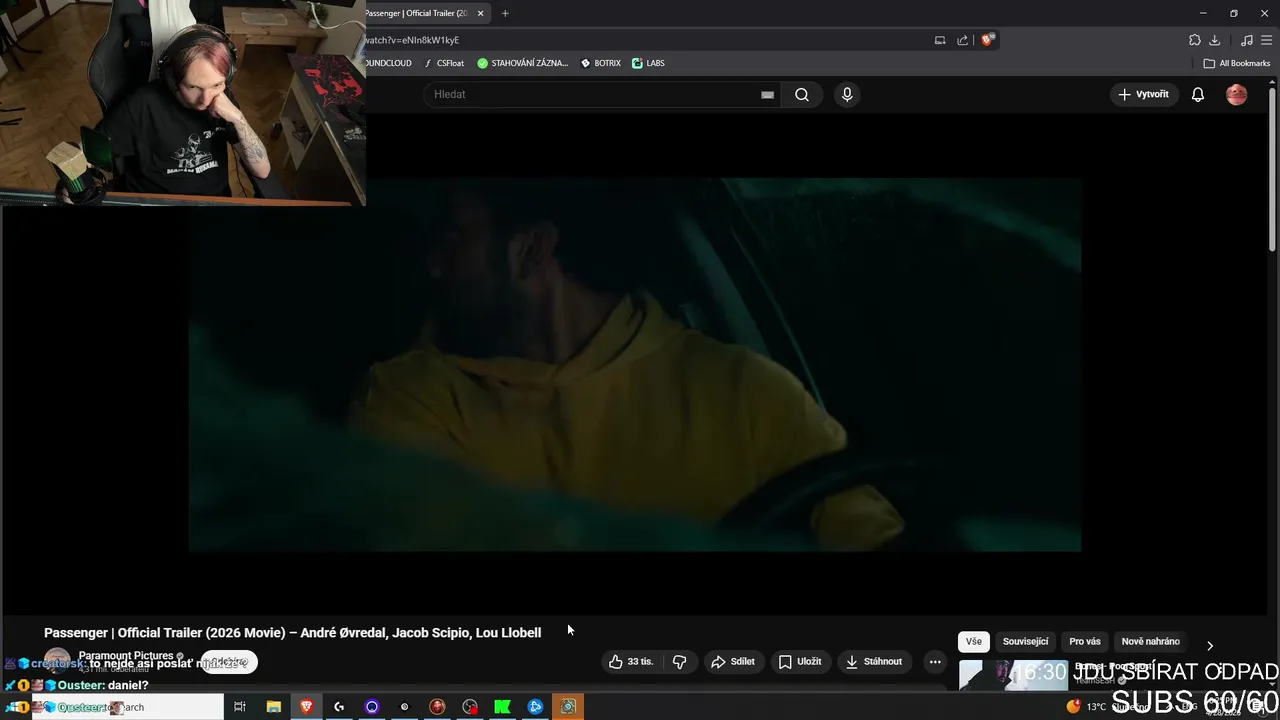Open Logitech G HUB from the taskbar

click(x=339, y=707)
